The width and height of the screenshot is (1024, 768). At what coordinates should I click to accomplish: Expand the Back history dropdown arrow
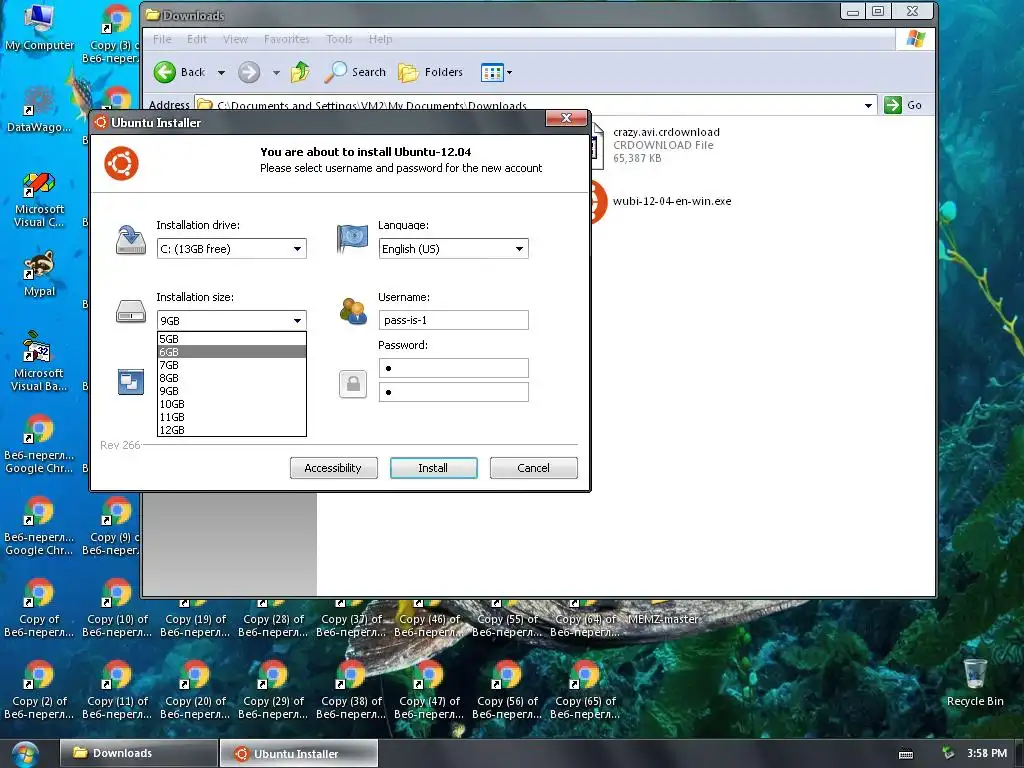pos(221,72)
